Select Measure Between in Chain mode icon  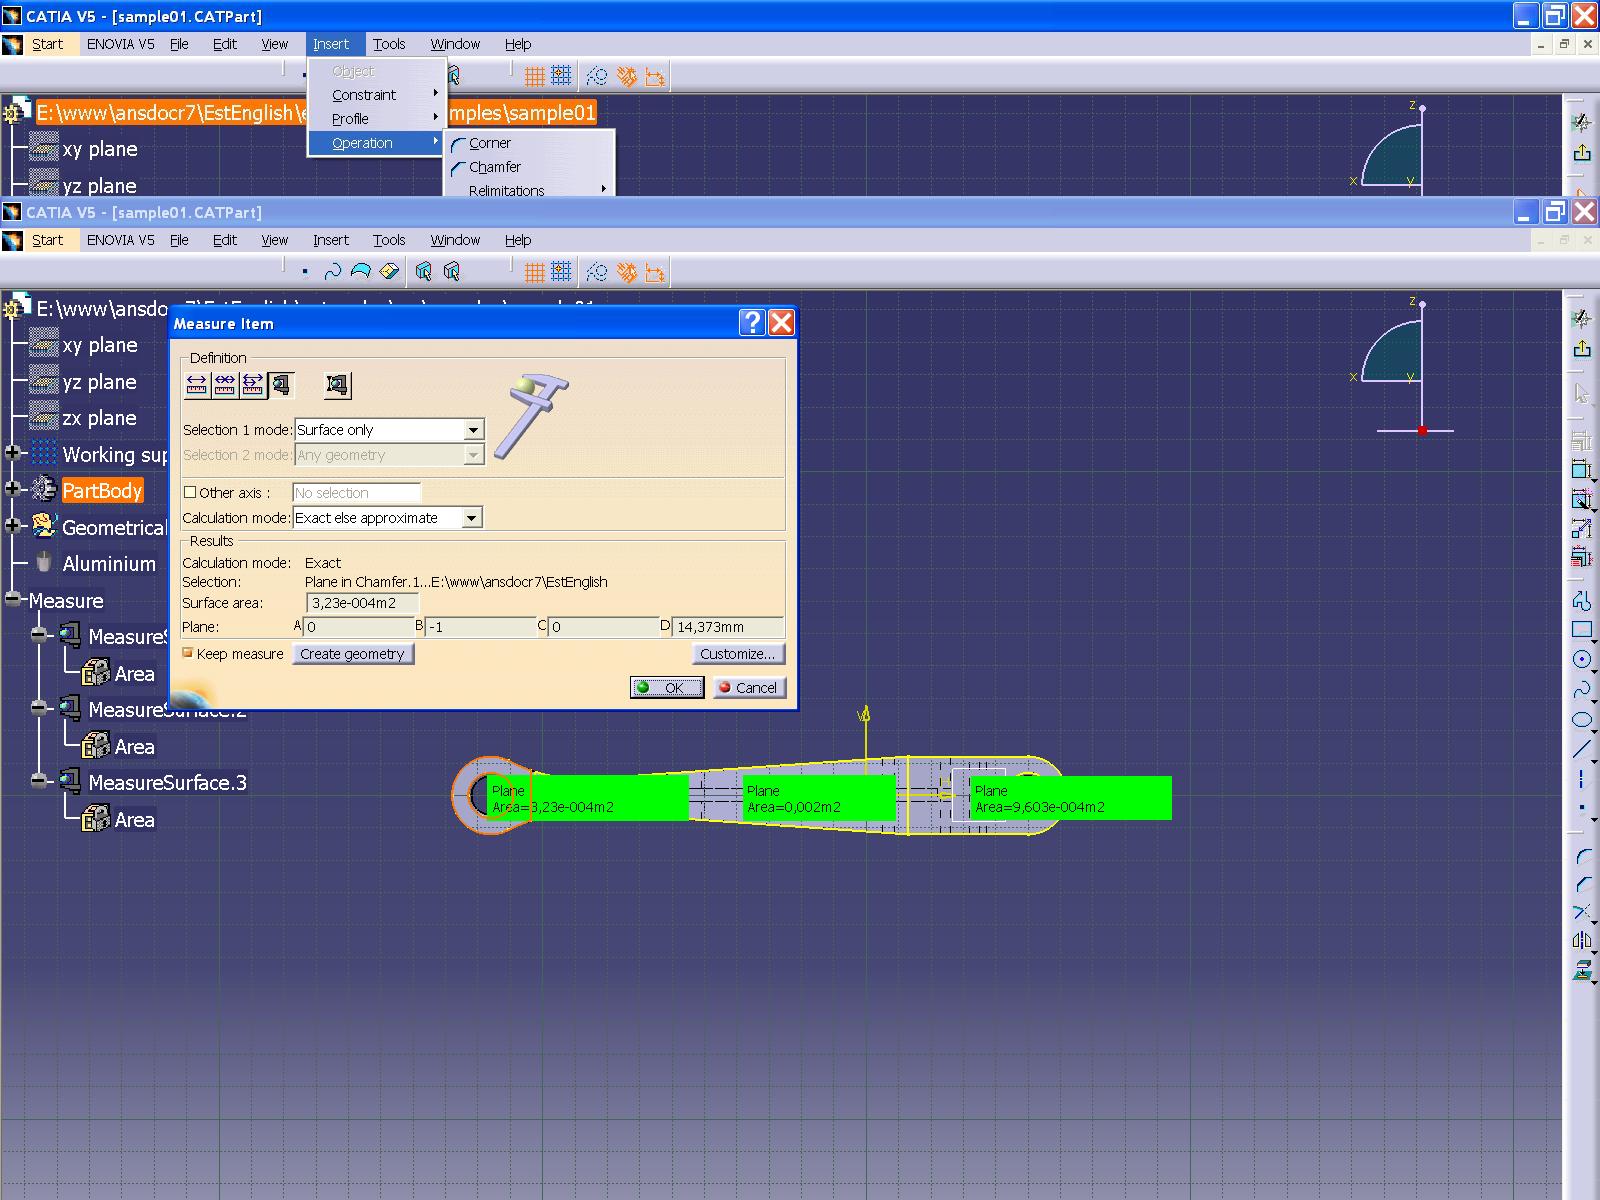coord(225,385)
